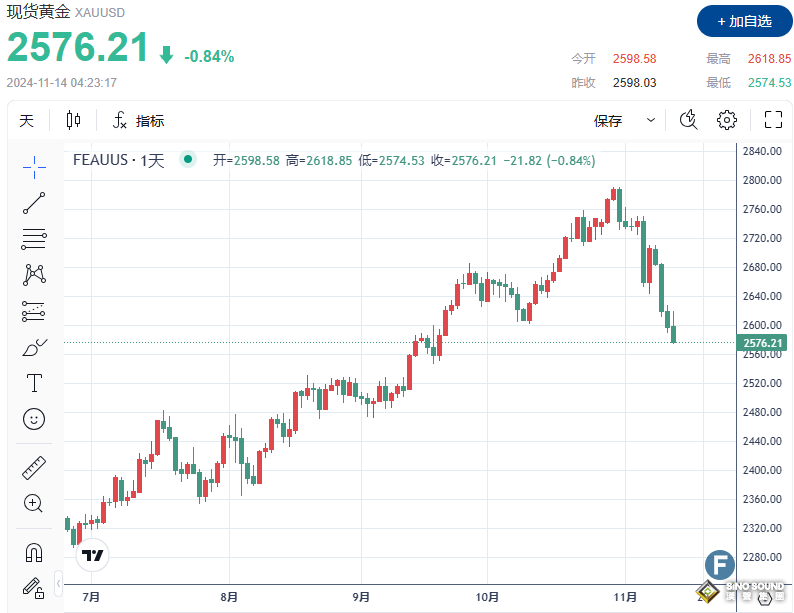
Task: Click the XAUUSD symbol code
Action: click(100, 13)
